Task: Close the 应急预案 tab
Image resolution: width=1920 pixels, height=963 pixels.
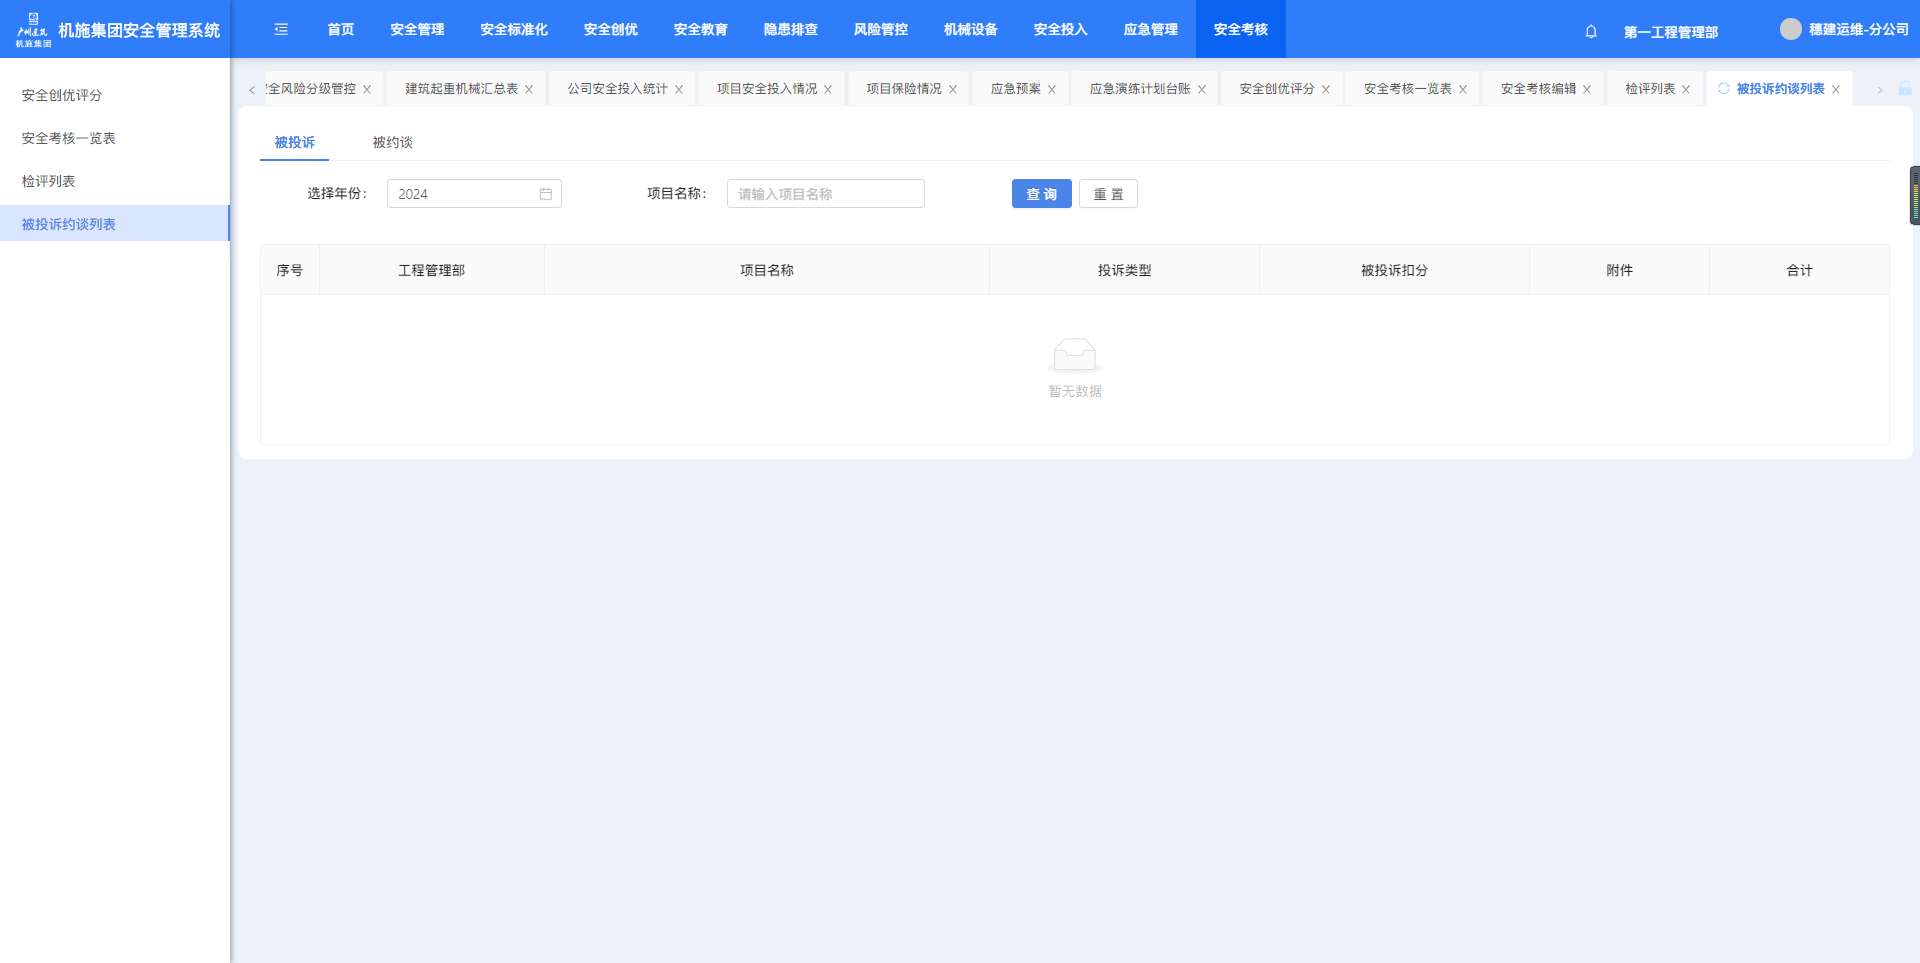Action: 1052,90
